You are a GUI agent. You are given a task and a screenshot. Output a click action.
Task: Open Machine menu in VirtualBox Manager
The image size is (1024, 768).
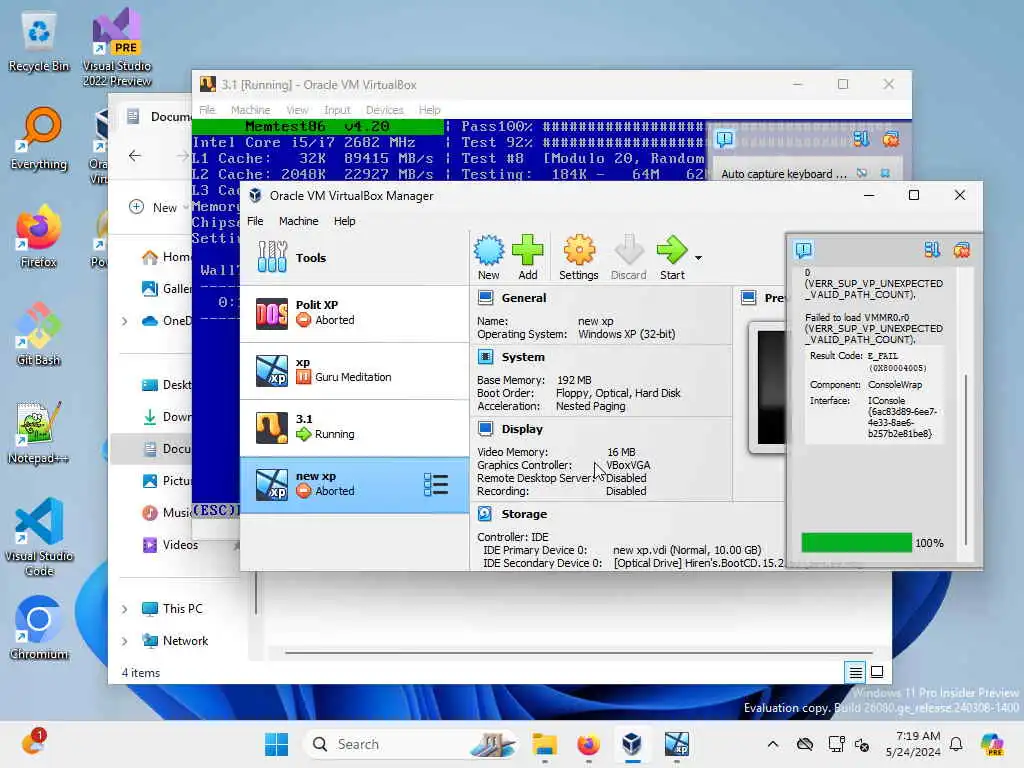pos(298,221)
